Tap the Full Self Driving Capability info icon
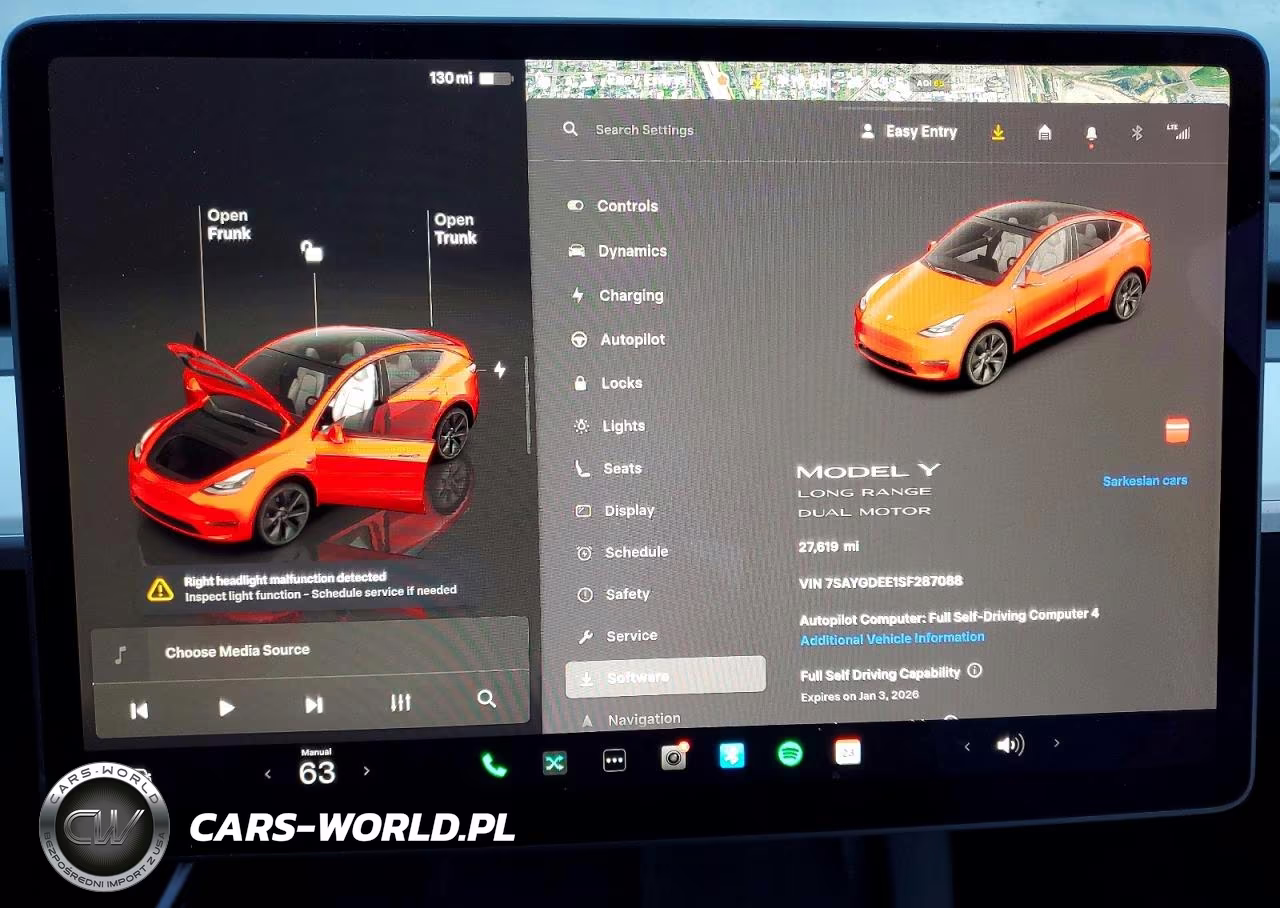 tap(974, 671)
